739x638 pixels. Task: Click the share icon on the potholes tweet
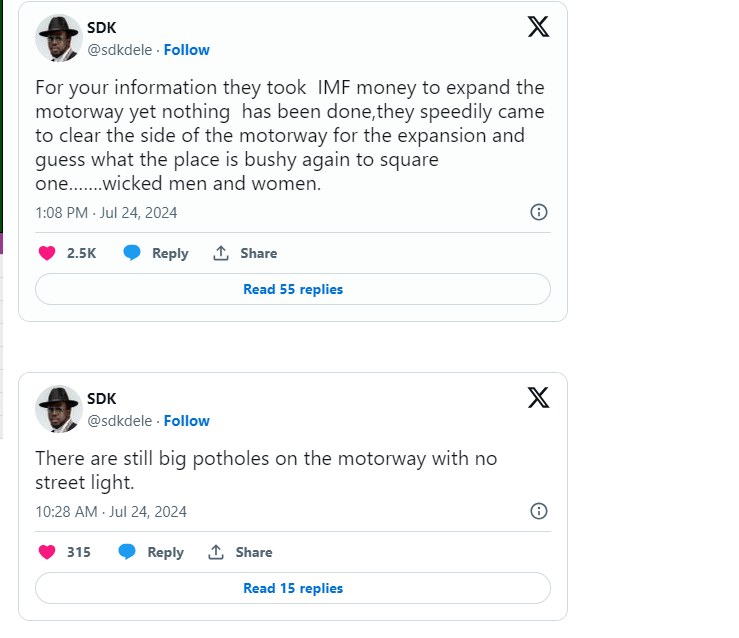point(216,552)
